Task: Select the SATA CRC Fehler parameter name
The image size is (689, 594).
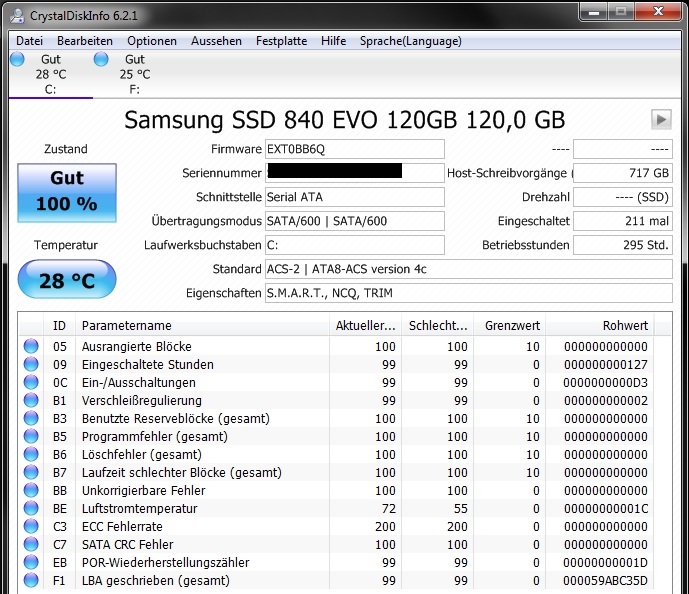Action: 127,545
